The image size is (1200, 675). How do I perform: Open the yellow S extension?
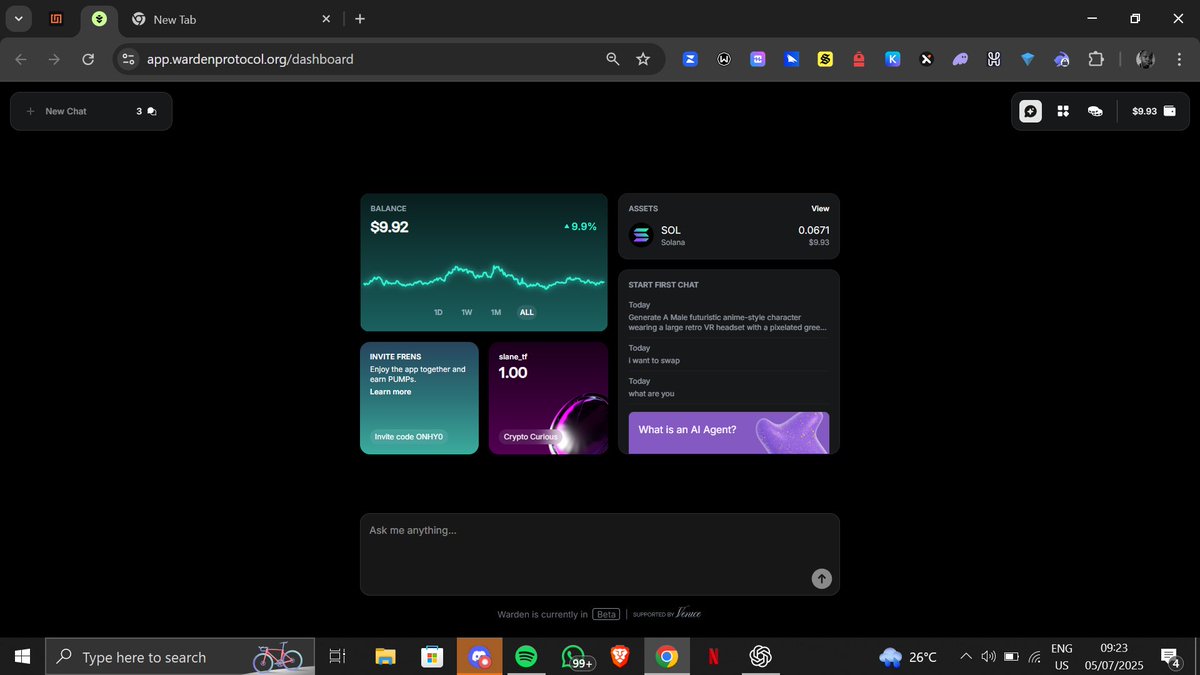[x=825, y=59]
